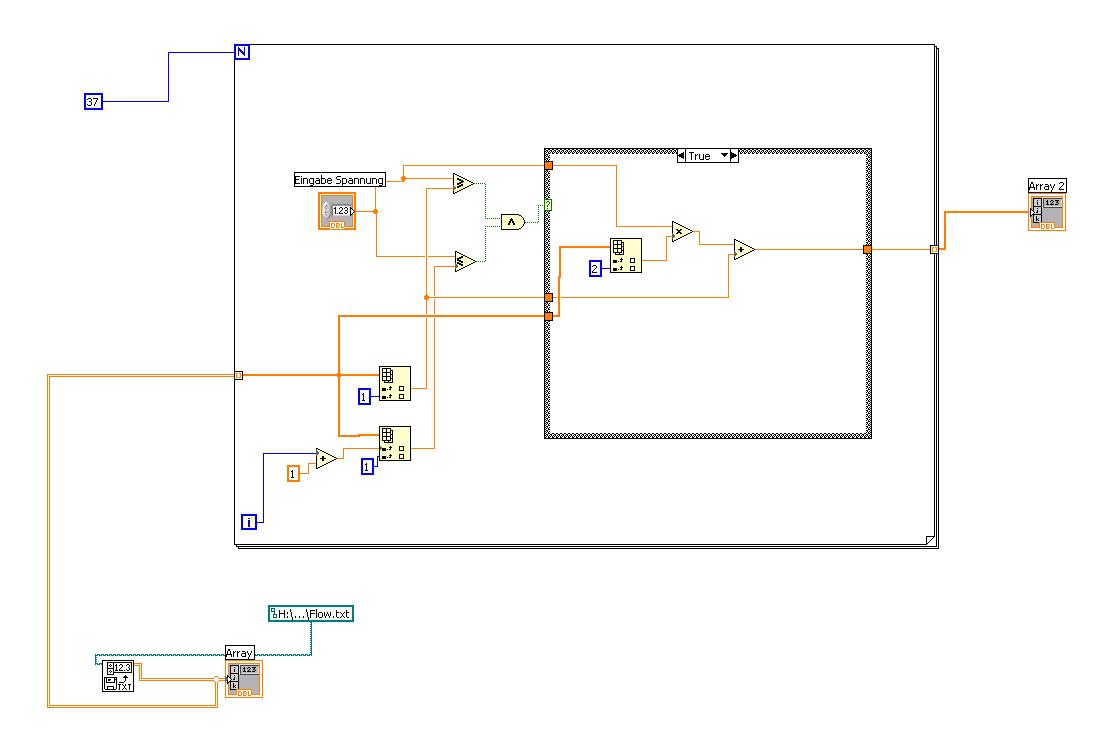Select blue constant 1 of lower Index Array
The image size is (1099, 737).
point(367,466)
